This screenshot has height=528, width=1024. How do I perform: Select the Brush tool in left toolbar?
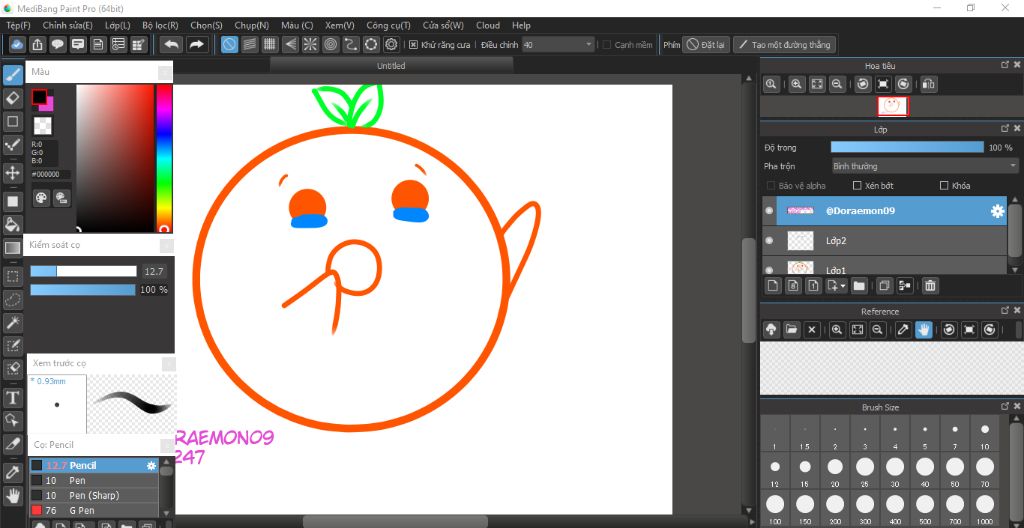(x=12, y=75)
